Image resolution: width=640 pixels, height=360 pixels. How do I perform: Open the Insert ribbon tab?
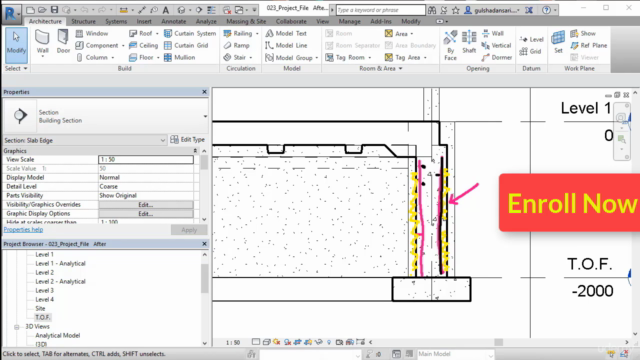click(x=144, y=21)
